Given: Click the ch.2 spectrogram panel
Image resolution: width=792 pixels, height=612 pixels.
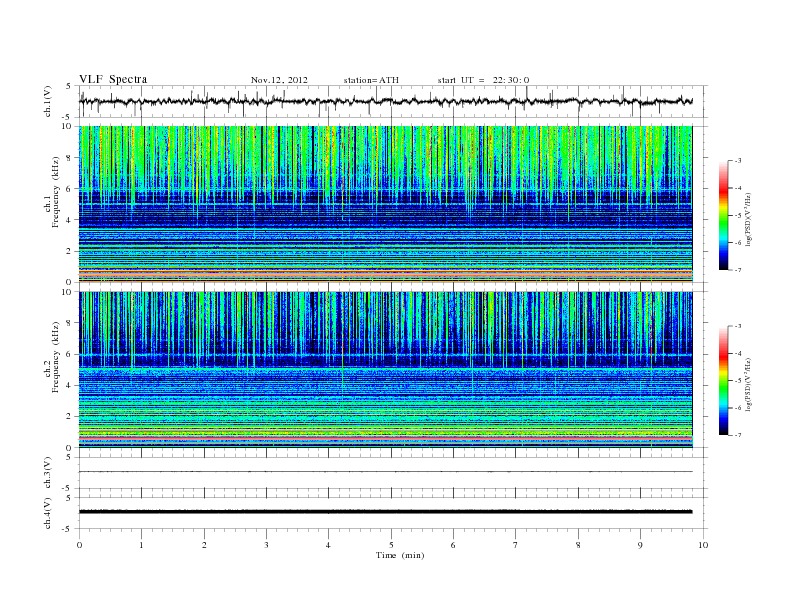Looking at the screenshot, I should [x=385, y=370].
